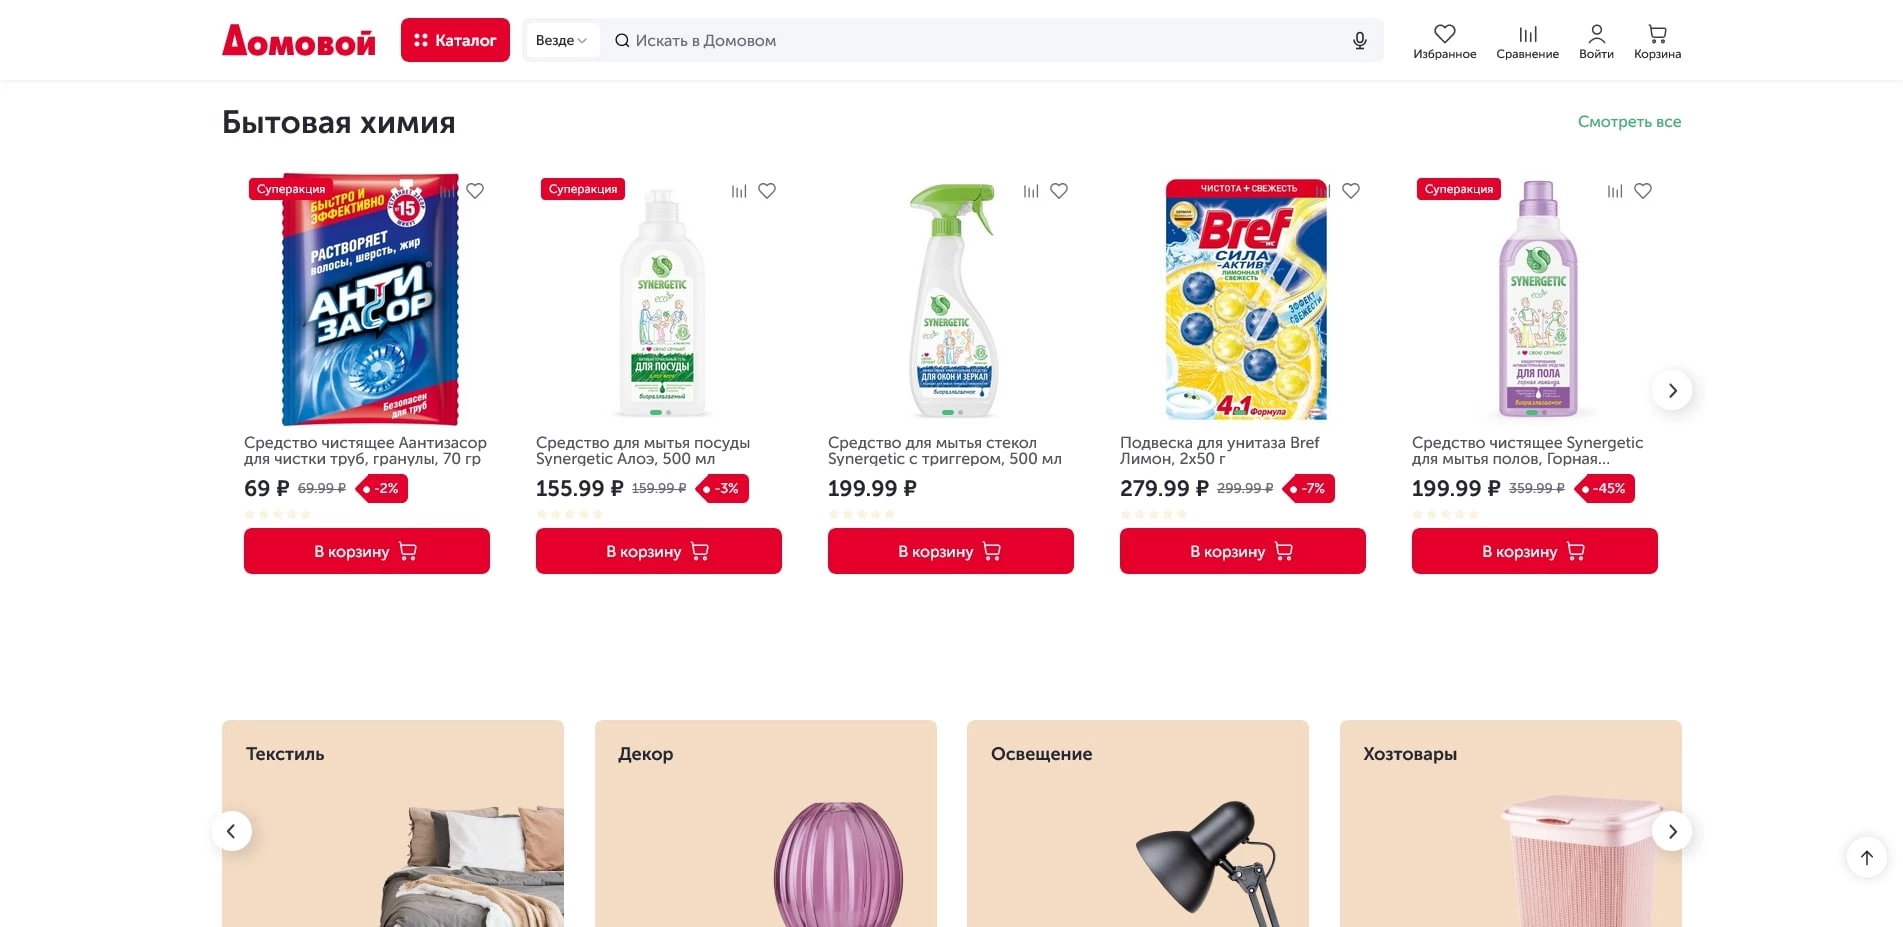Viewport: 1903px width, 927px height.
Task: Open the Освещение category card
Action: pyautogui.click(x=1138, y=823)
